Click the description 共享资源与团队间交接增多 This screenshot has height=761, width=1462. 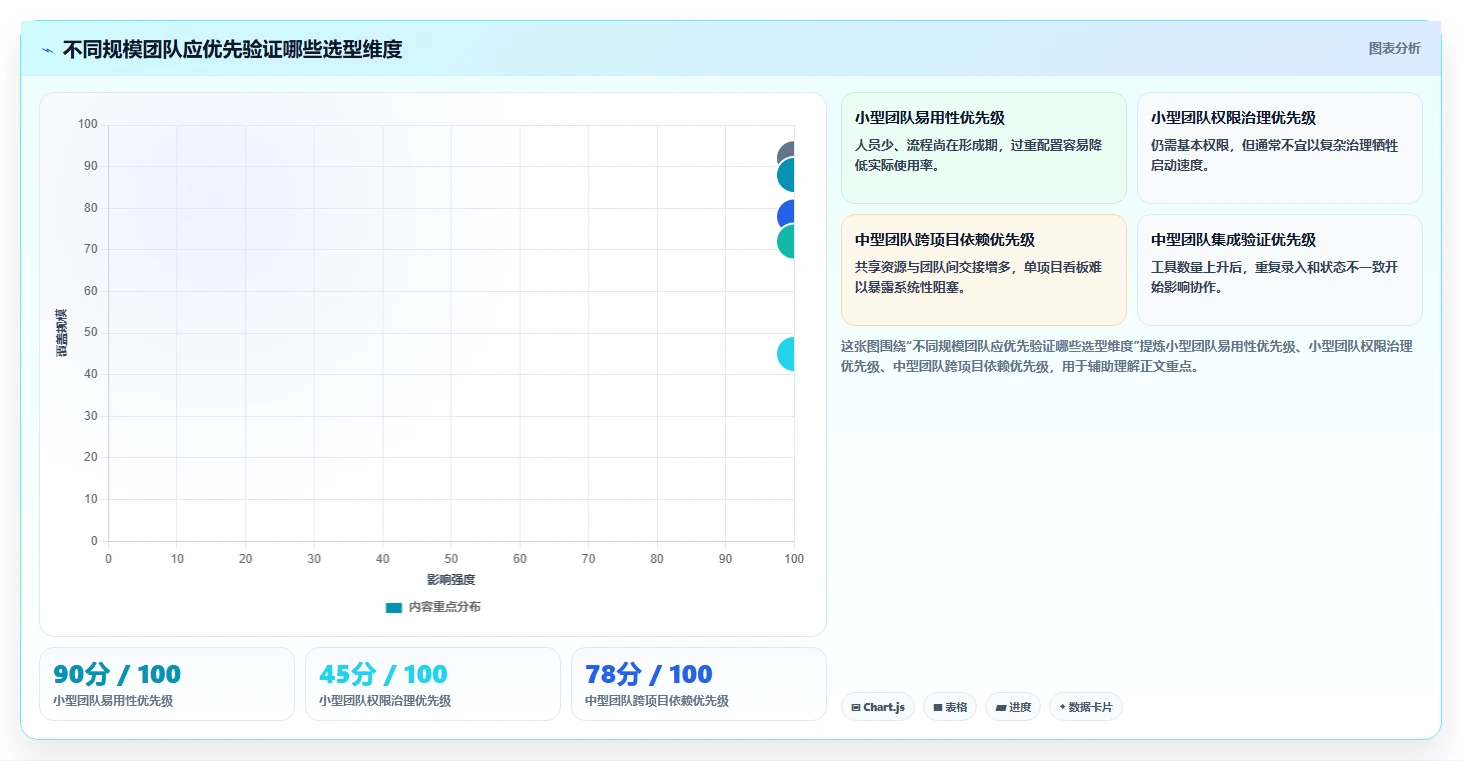[x=978, y=277]
